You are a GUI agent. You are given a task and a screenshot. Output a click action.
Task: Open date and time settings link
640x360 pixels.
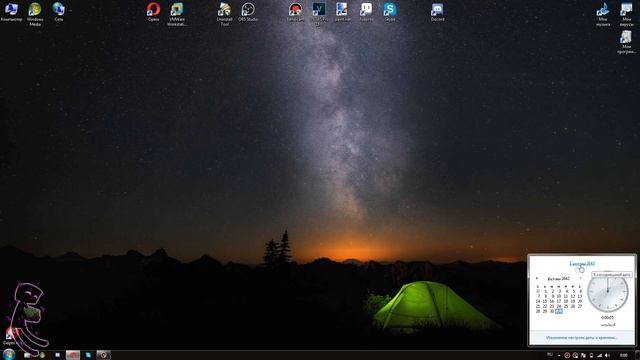(582, 338)
